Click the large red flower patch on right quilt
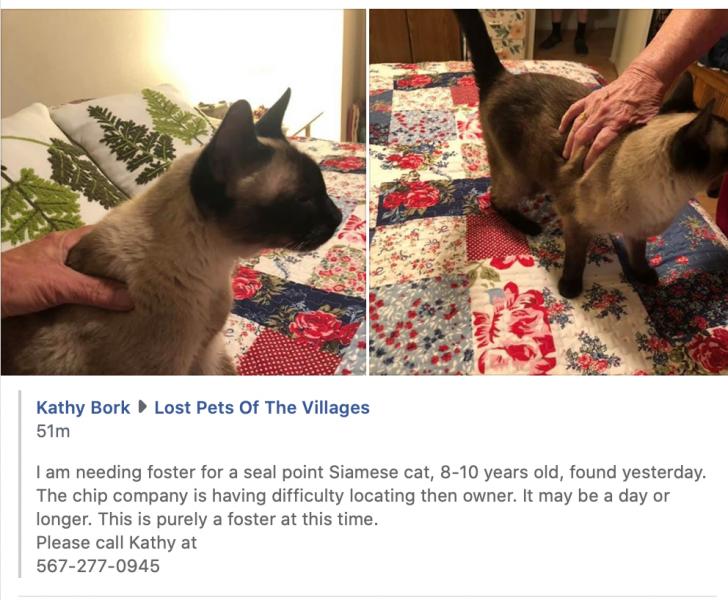The height and width of the screenshot is (600, 728). point(513,327)
